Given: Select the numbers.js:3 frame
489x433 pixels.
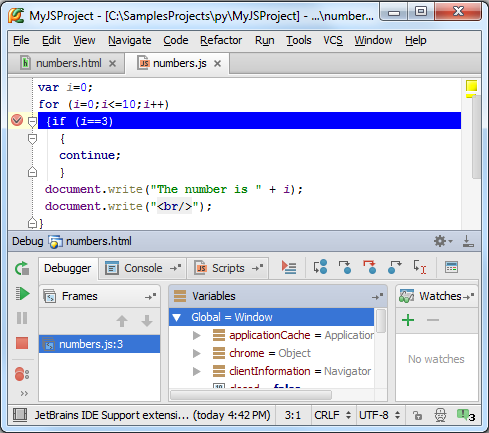Looking at the screenshot, I should tap(99, 344).
